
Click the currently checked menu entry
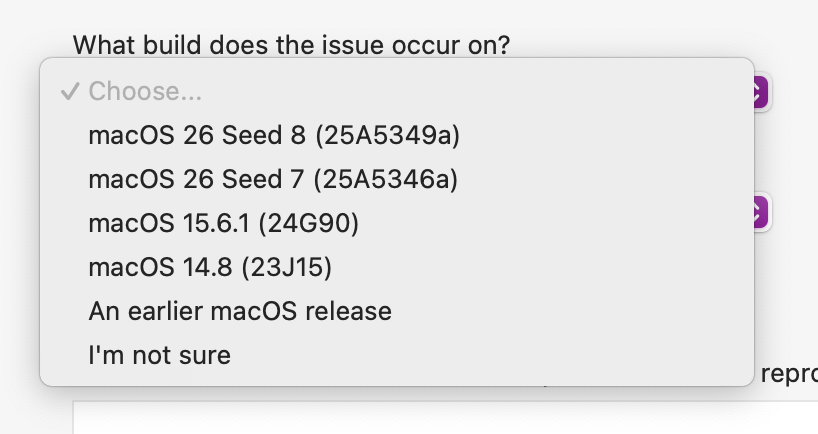coord(145,92)
